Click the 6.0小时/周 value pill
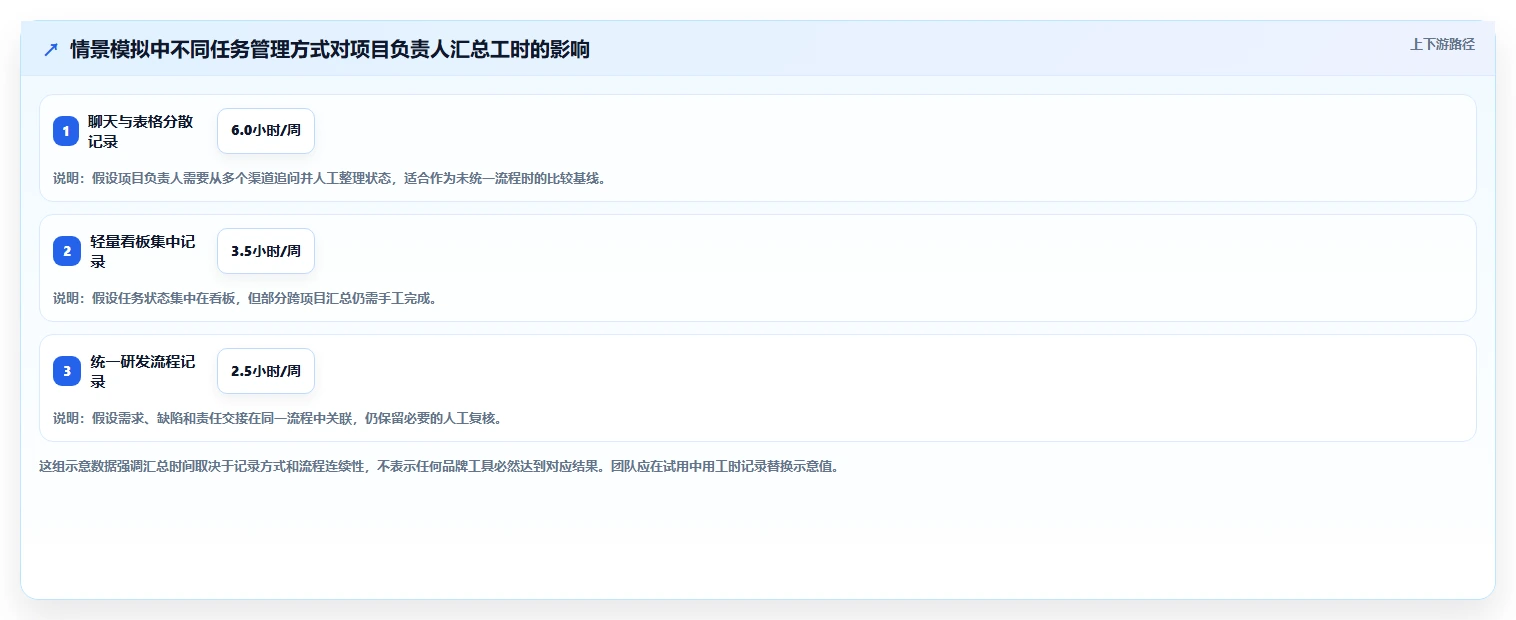 tap(266, 131)
